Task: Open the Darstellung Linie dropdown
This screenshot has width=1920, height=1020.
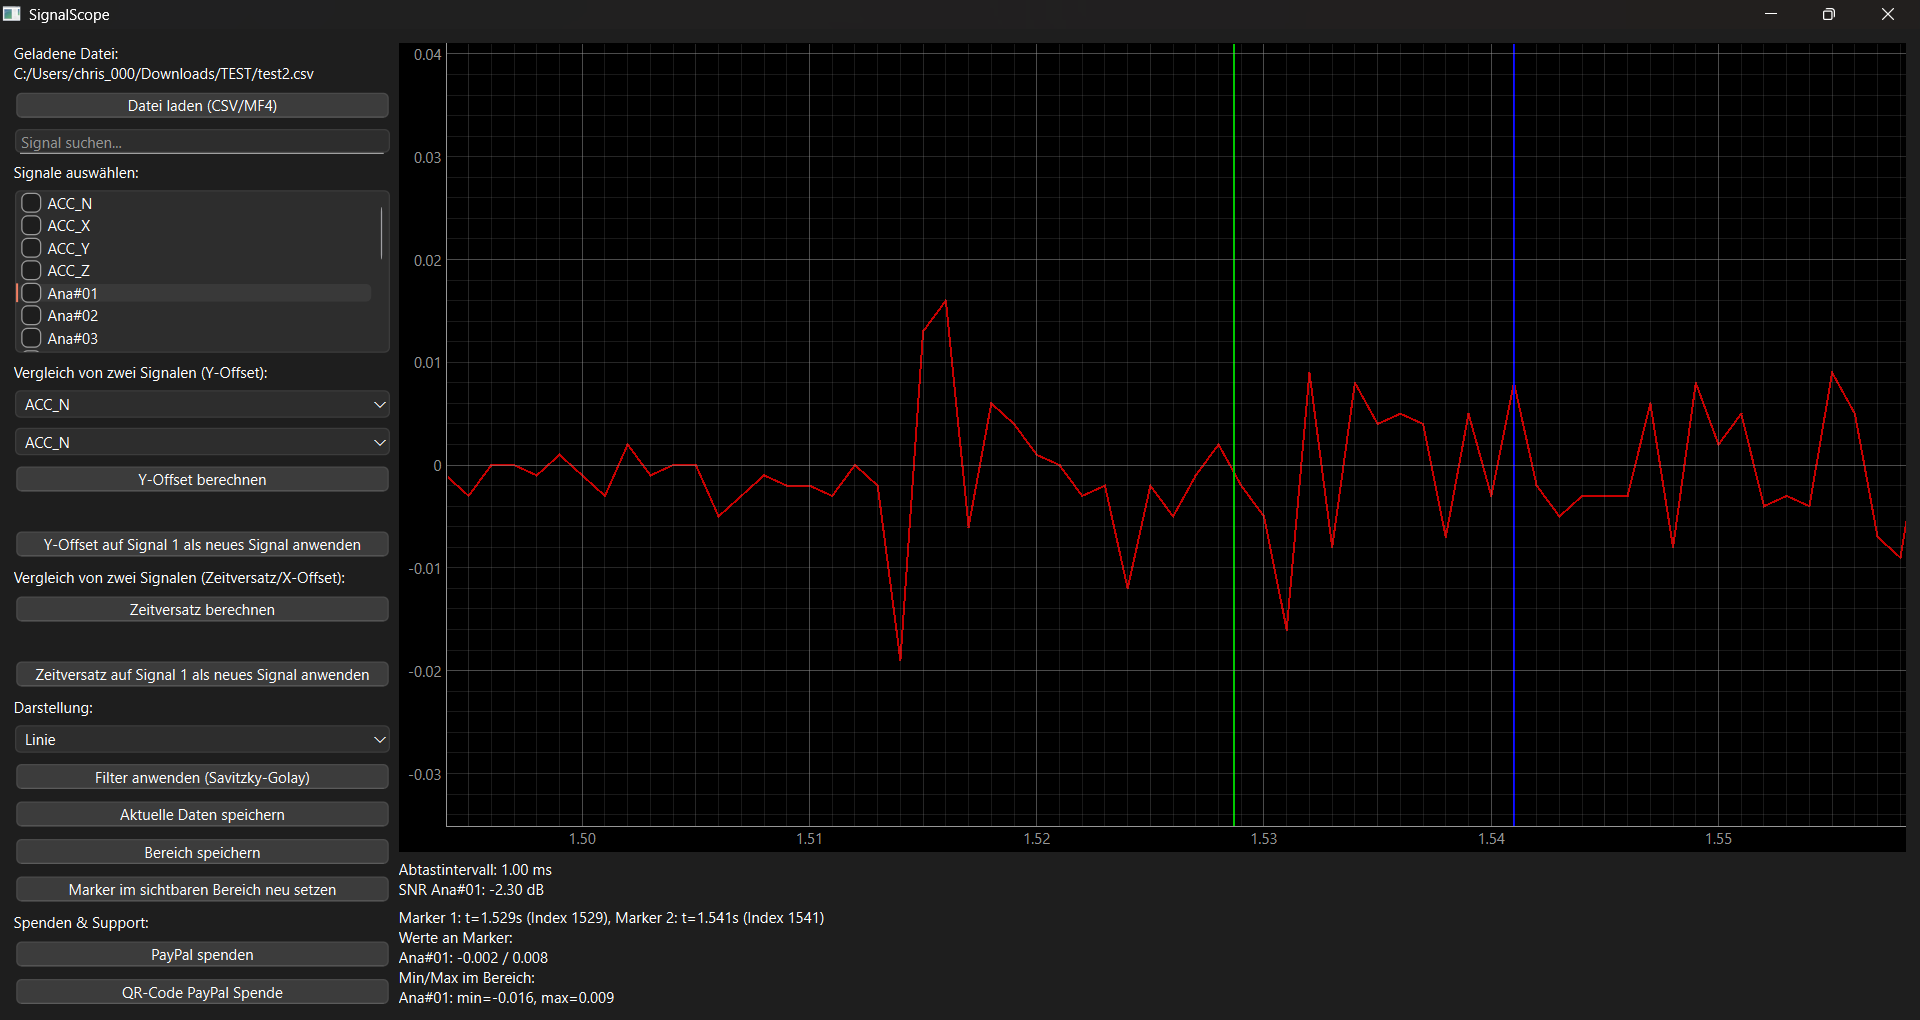Action: point(202,740)
